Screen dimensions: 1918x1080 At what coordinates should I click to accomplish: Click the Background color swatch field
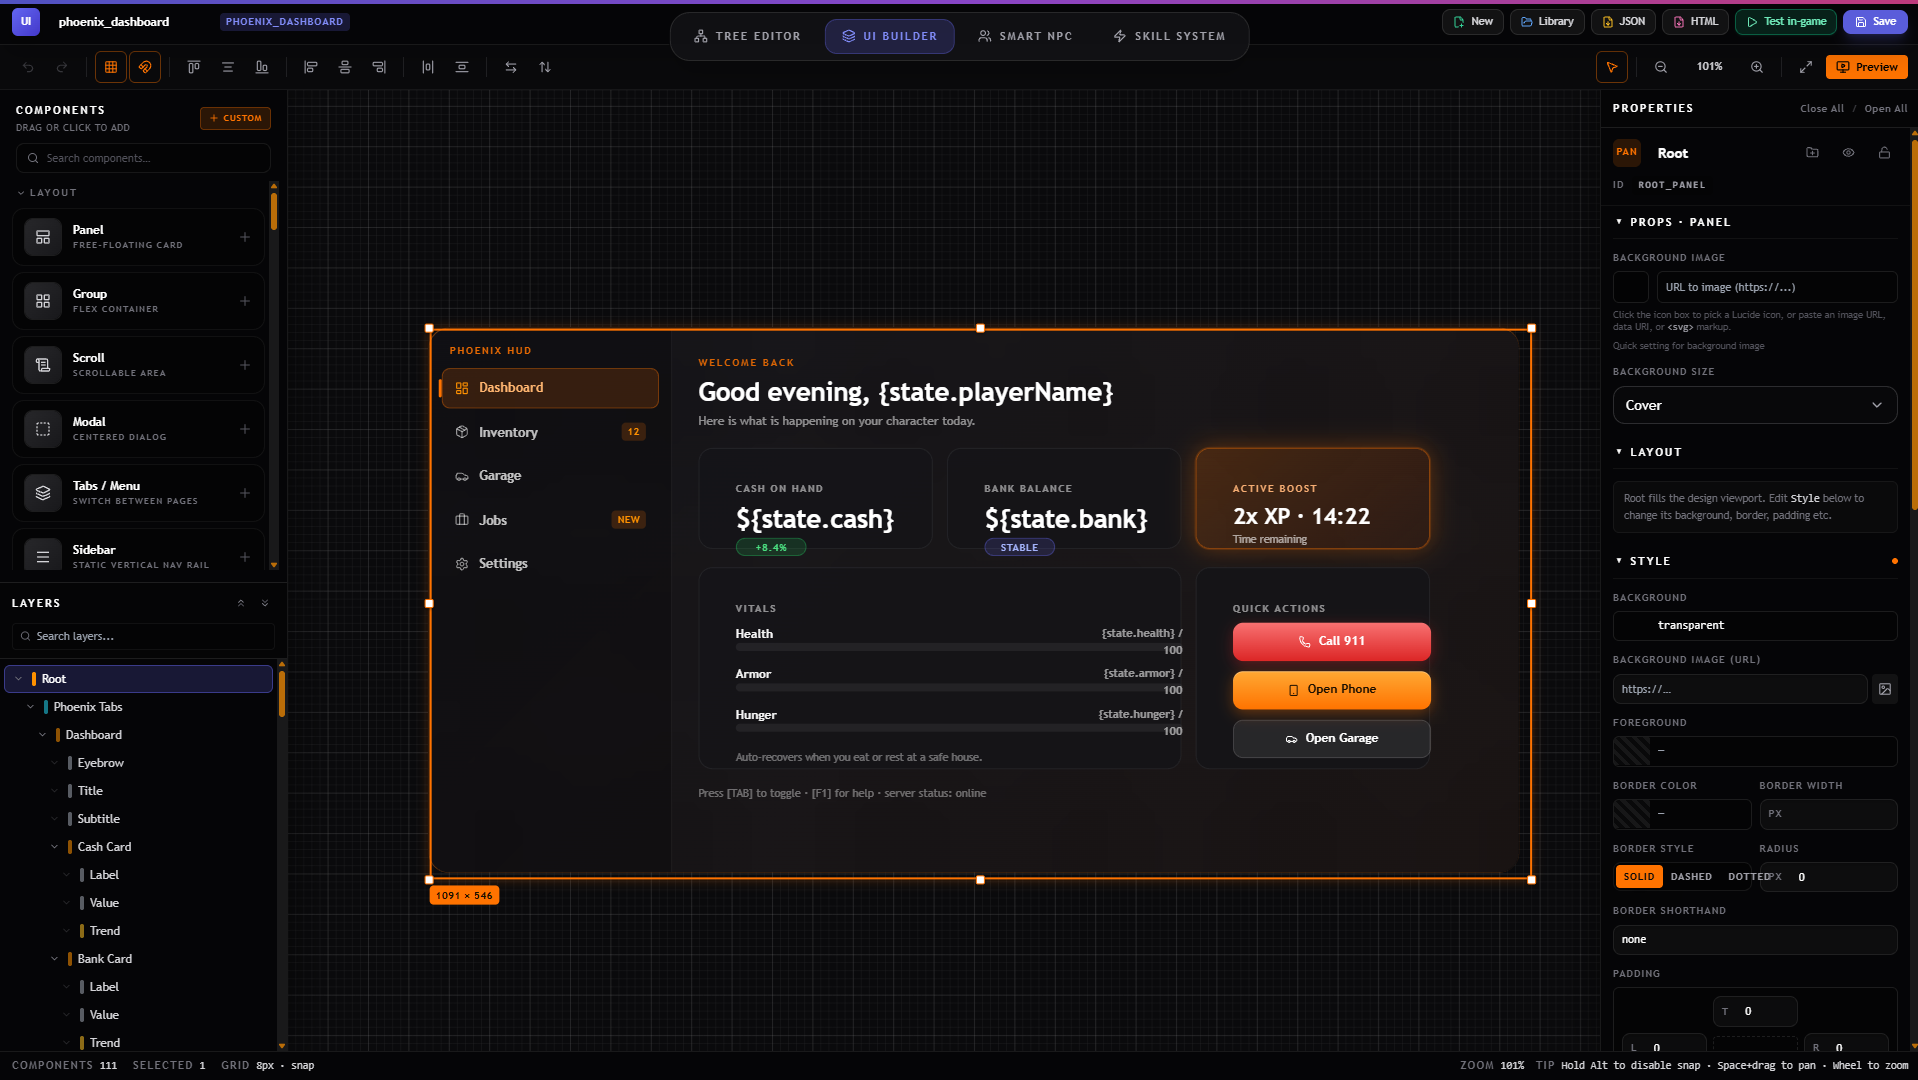point(1755,626)
